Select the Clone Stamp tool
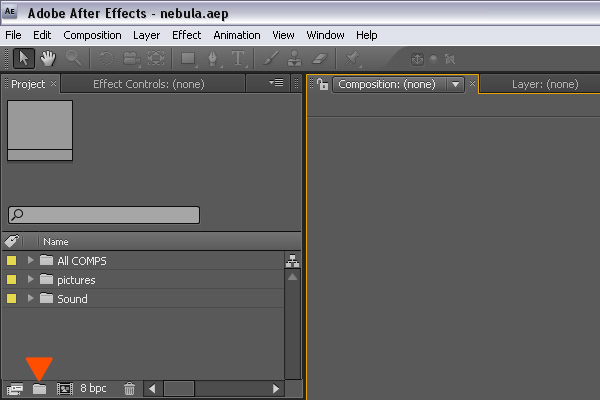This screenshot has height=400, width=600. pyautogui.click(x=295, y=59)
